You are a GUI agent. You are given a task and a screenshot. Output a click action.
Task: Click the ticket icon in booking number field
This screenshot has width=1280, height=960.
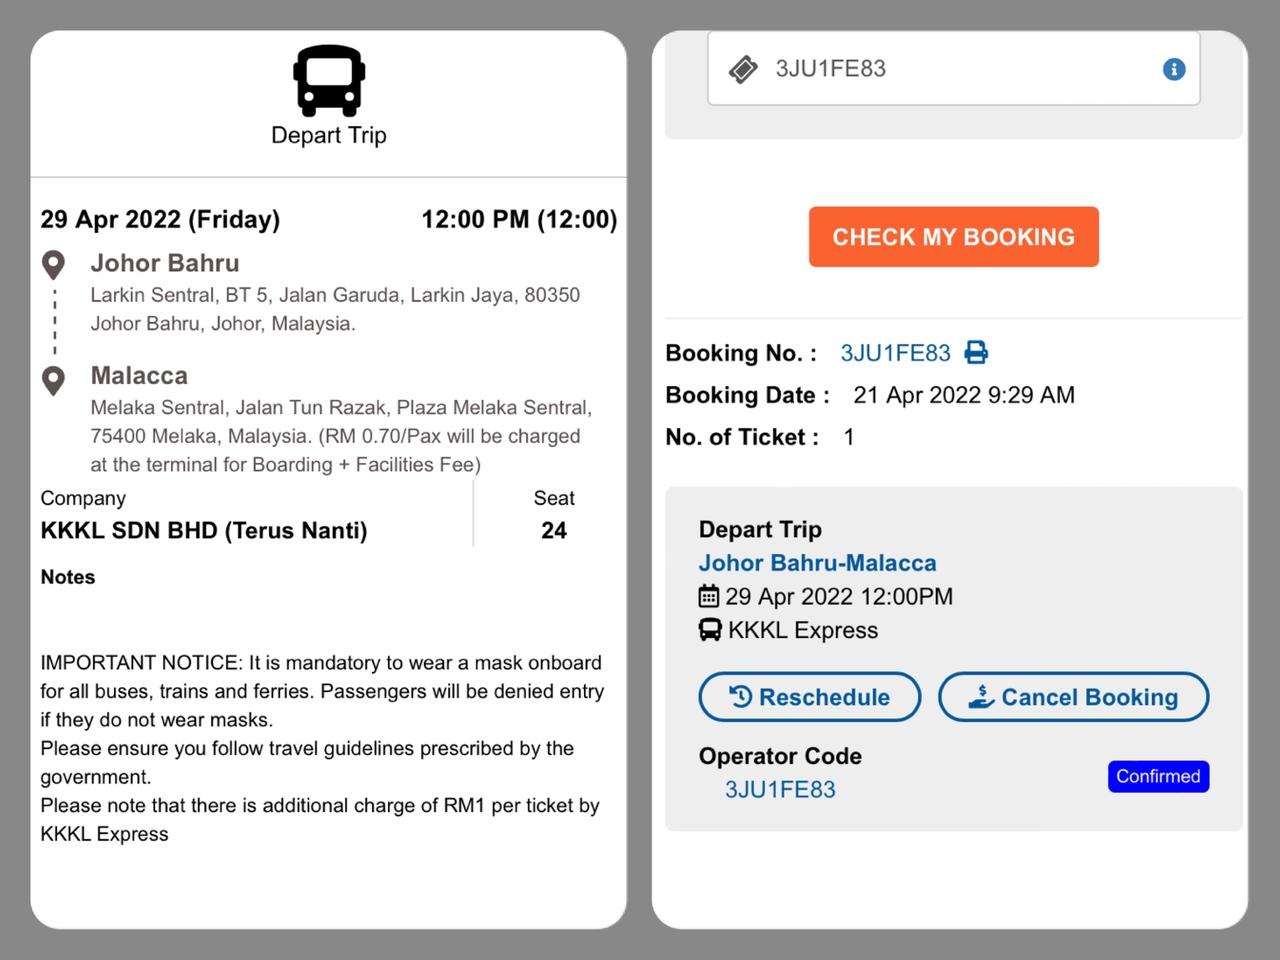point(743,69)
